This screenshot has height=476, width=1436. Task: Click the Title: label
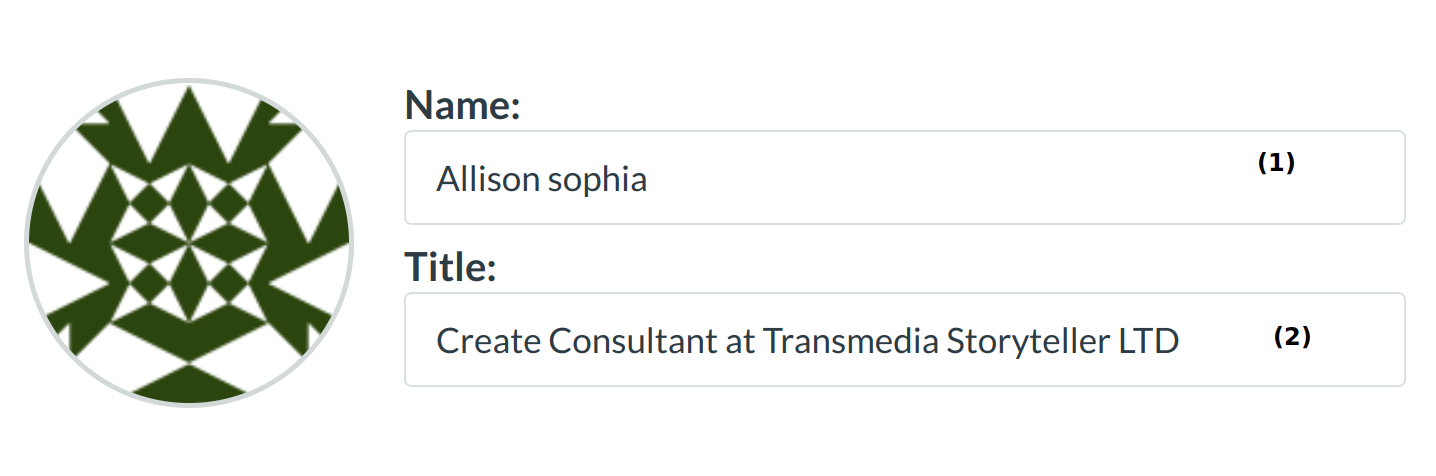(450, 267)
